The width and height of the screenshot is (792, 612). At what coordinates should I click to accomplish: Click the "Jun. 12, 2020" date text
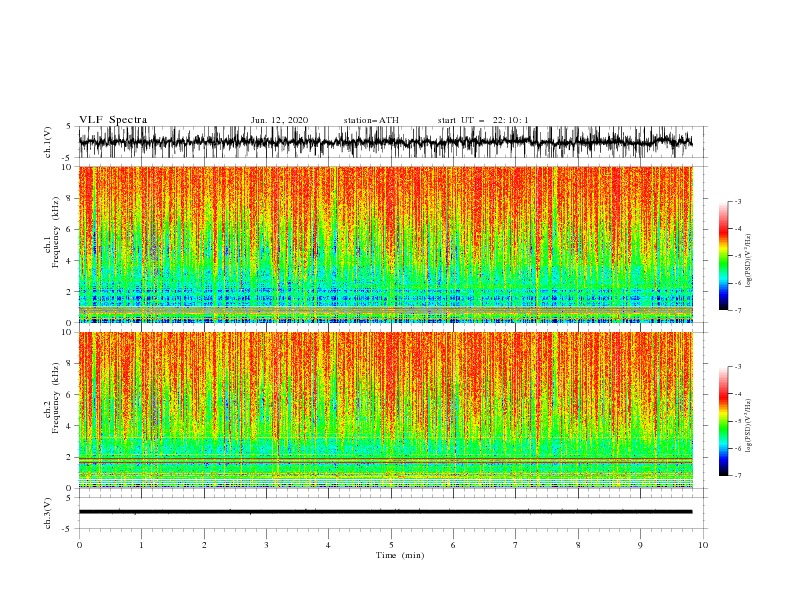pyautogui.click(x=279, y=120)
